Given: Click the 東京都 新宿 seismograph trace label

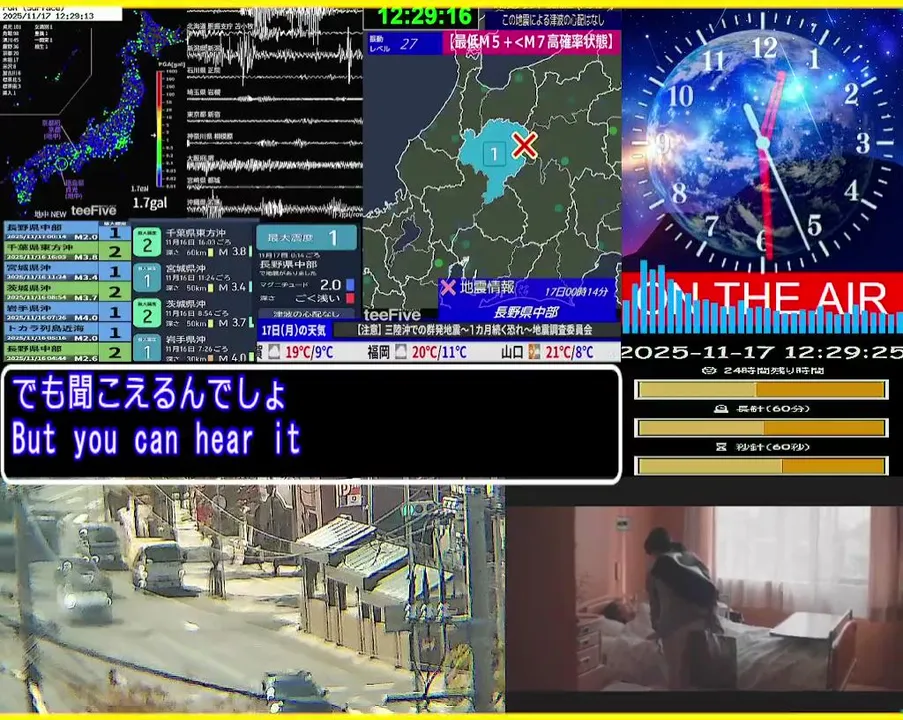Looking at the screenshot, I should coord(204,115).
